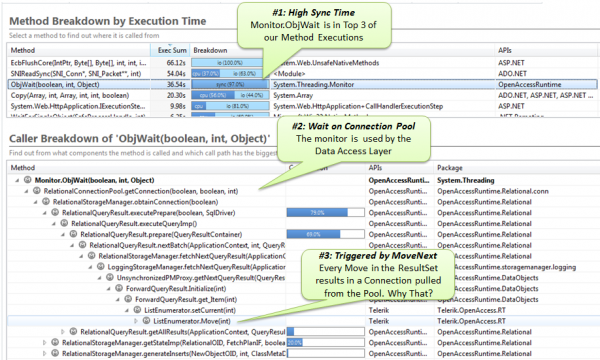Click the method icon beside Monitor.ObjWait
This screenshot has height=360, width=600.
tap(28, 180)
